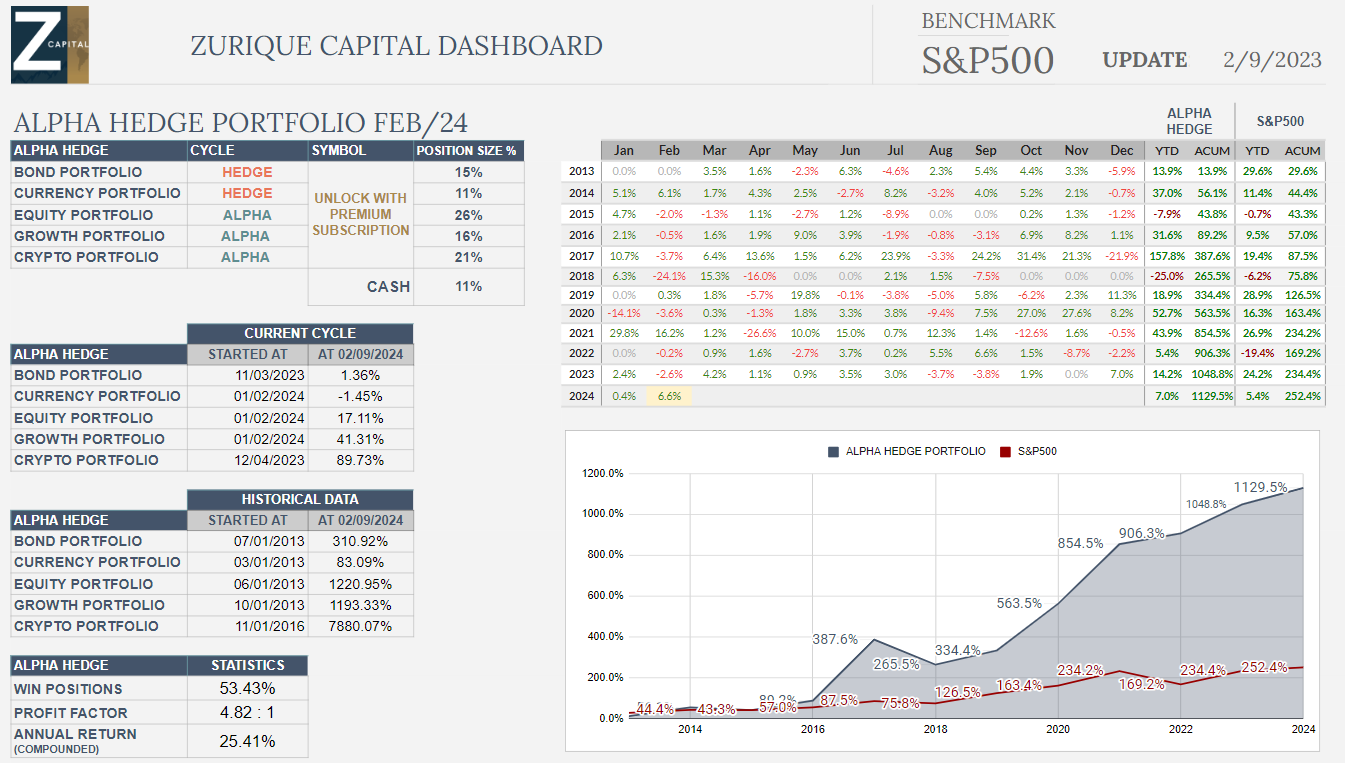Click the Jan month column header
The width and height of the screenshot is (1345, 763).
point(623,151)
